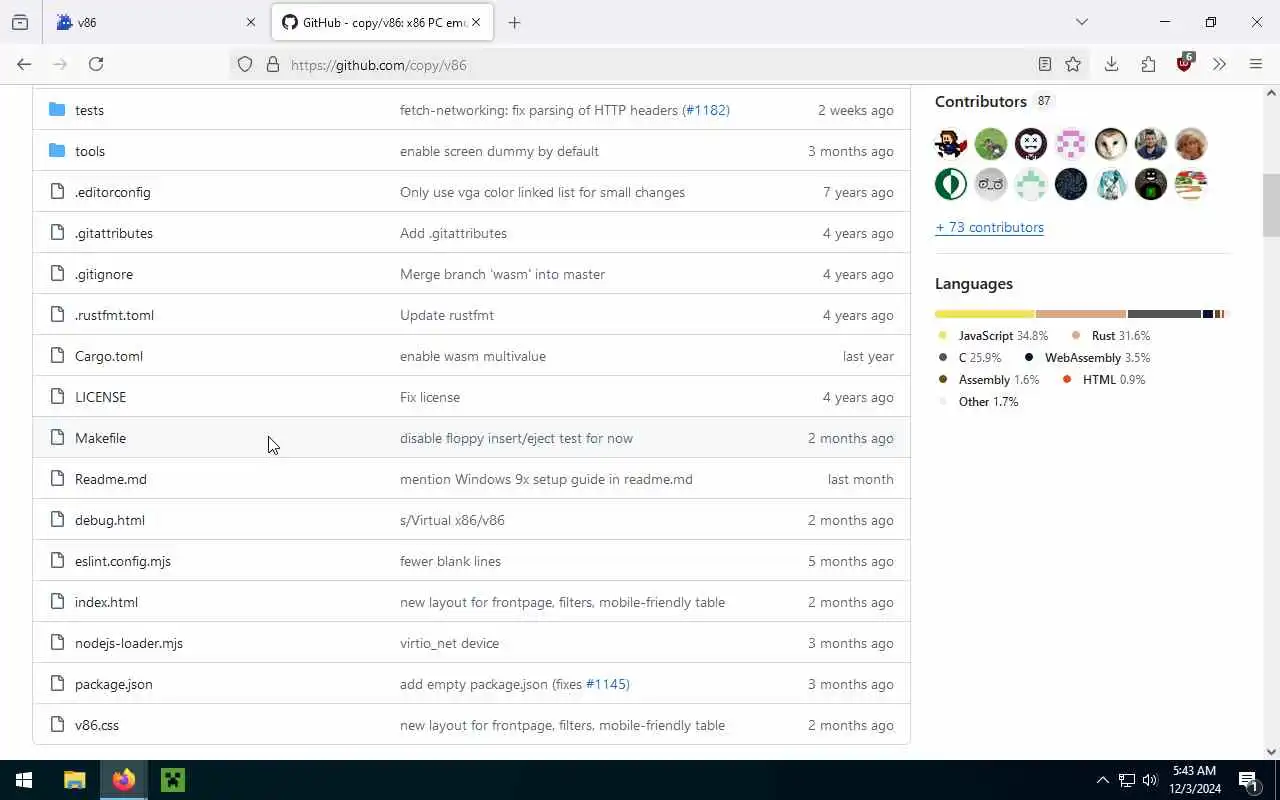Click the tools folder icon
This screenshot has height=800, width=1280.
[x=57, y=151]
